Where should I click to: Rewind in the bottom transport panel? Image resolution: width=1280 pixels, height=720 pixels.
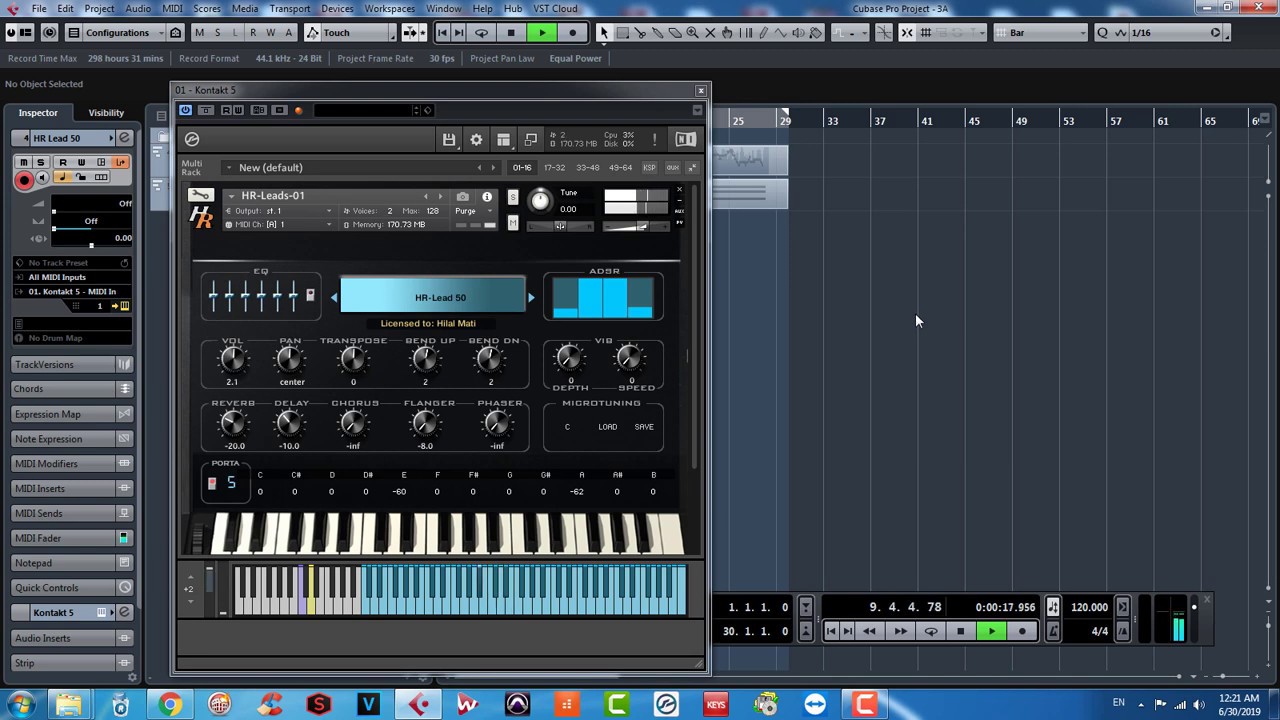click(x=869, y=631)
